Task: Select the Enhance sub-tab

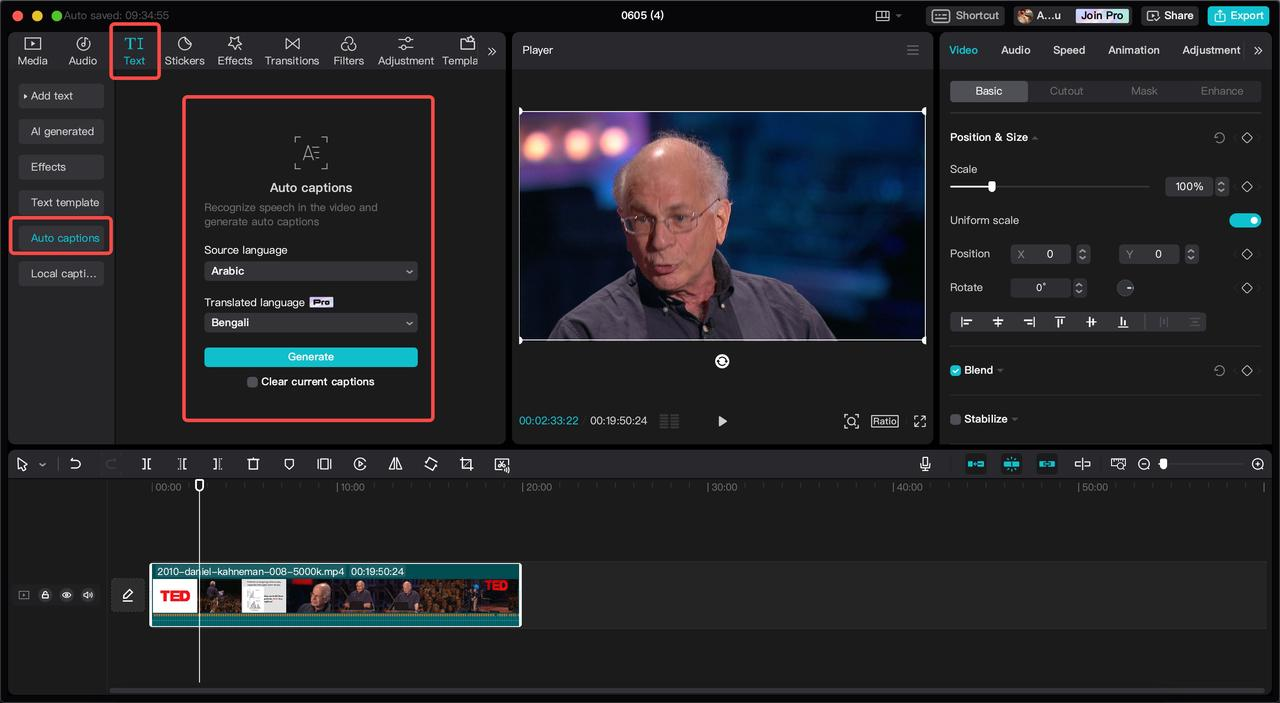Action: (x=1222, y=91)
